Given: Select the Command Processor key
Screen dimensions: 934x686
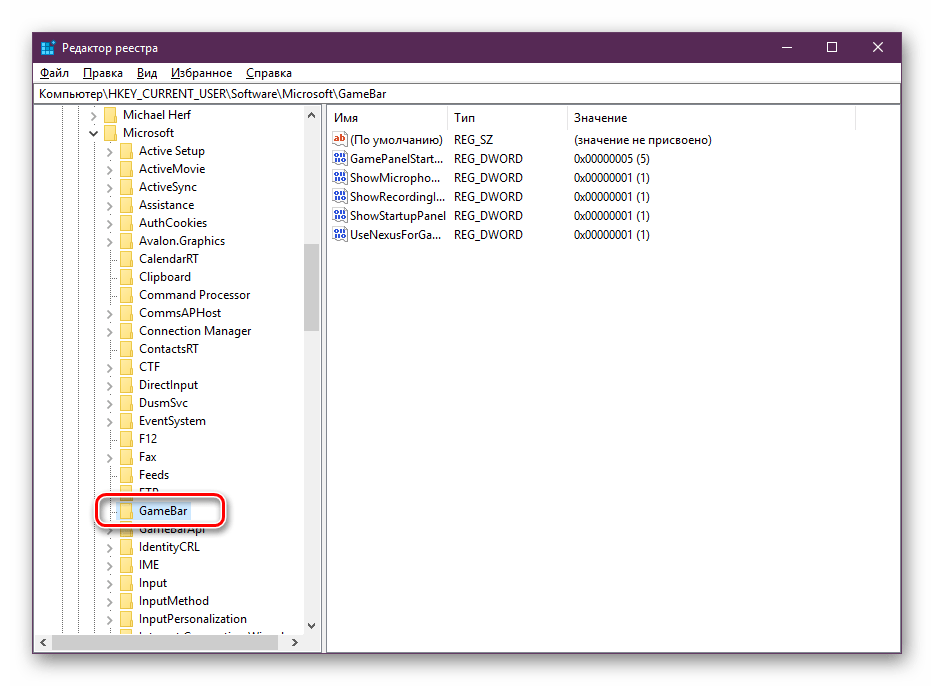Looking at the screenshot, I should click(x=194, y=295).
